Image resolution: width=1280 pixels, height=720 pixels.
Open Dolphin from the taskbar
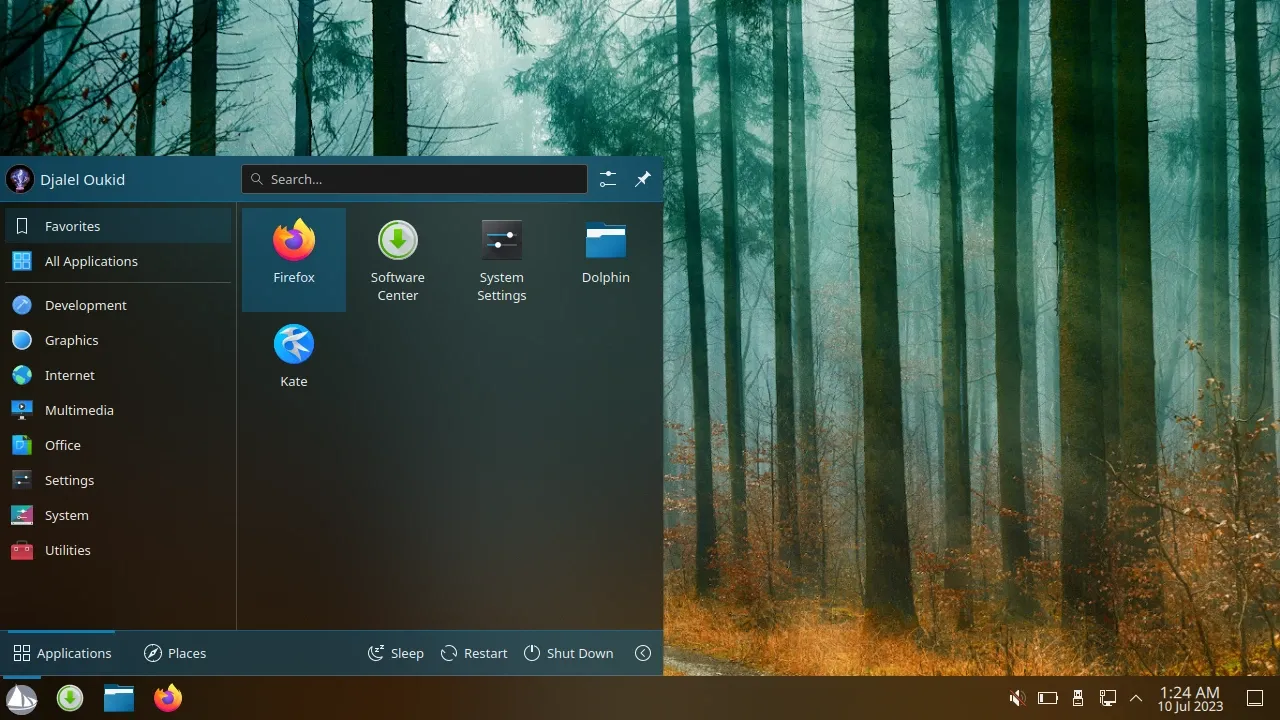click(x=119, y=698)
